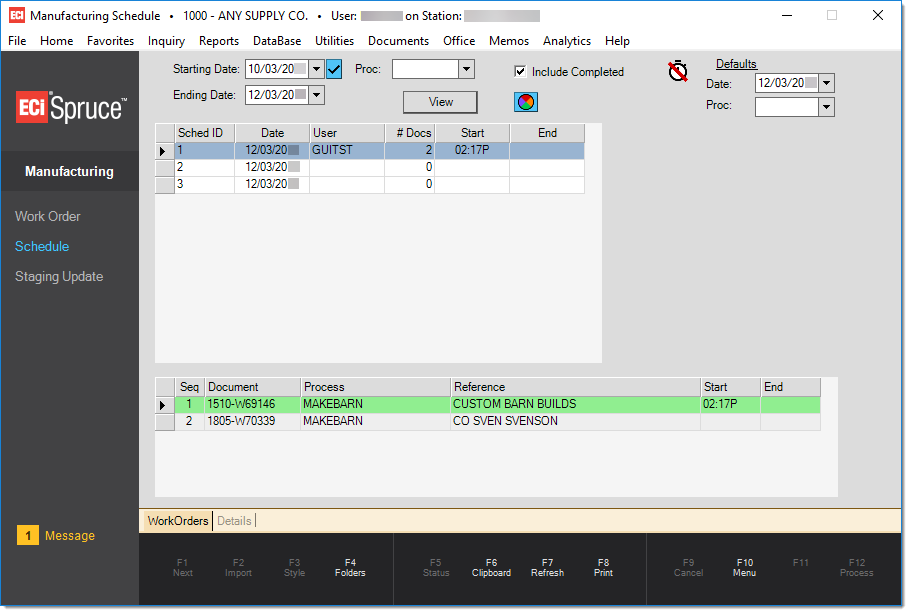Click the Defaults link

736,64
